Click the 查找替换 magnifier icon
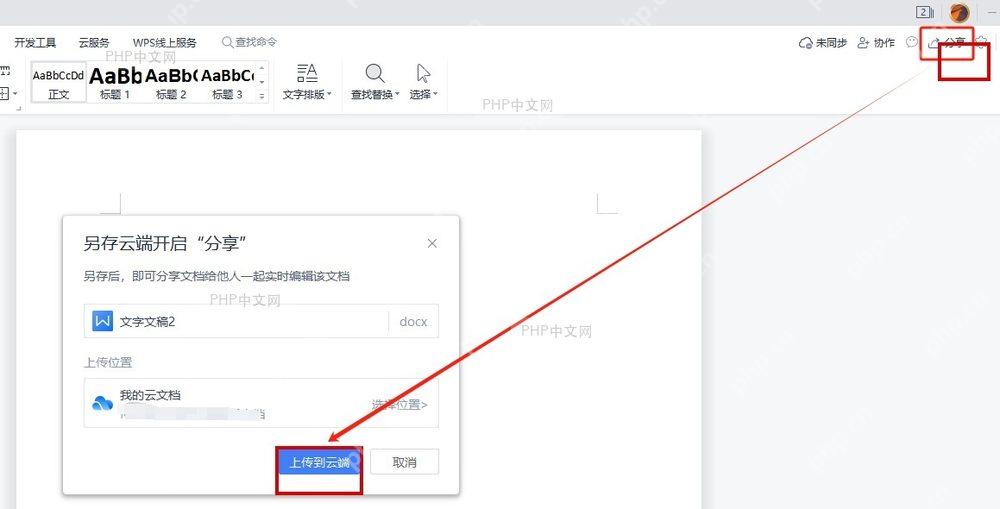The image size is (1000, 509). pos(375,73)
